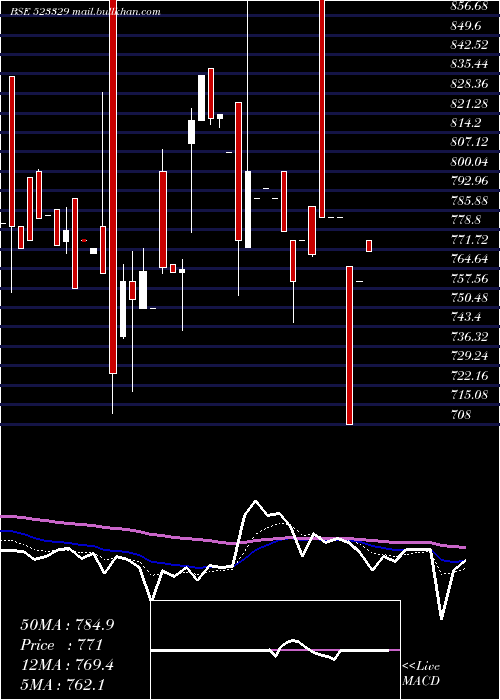Click the last small red candle near 771
This screenshot has height=700, width=500.
[x=369, y=246]
